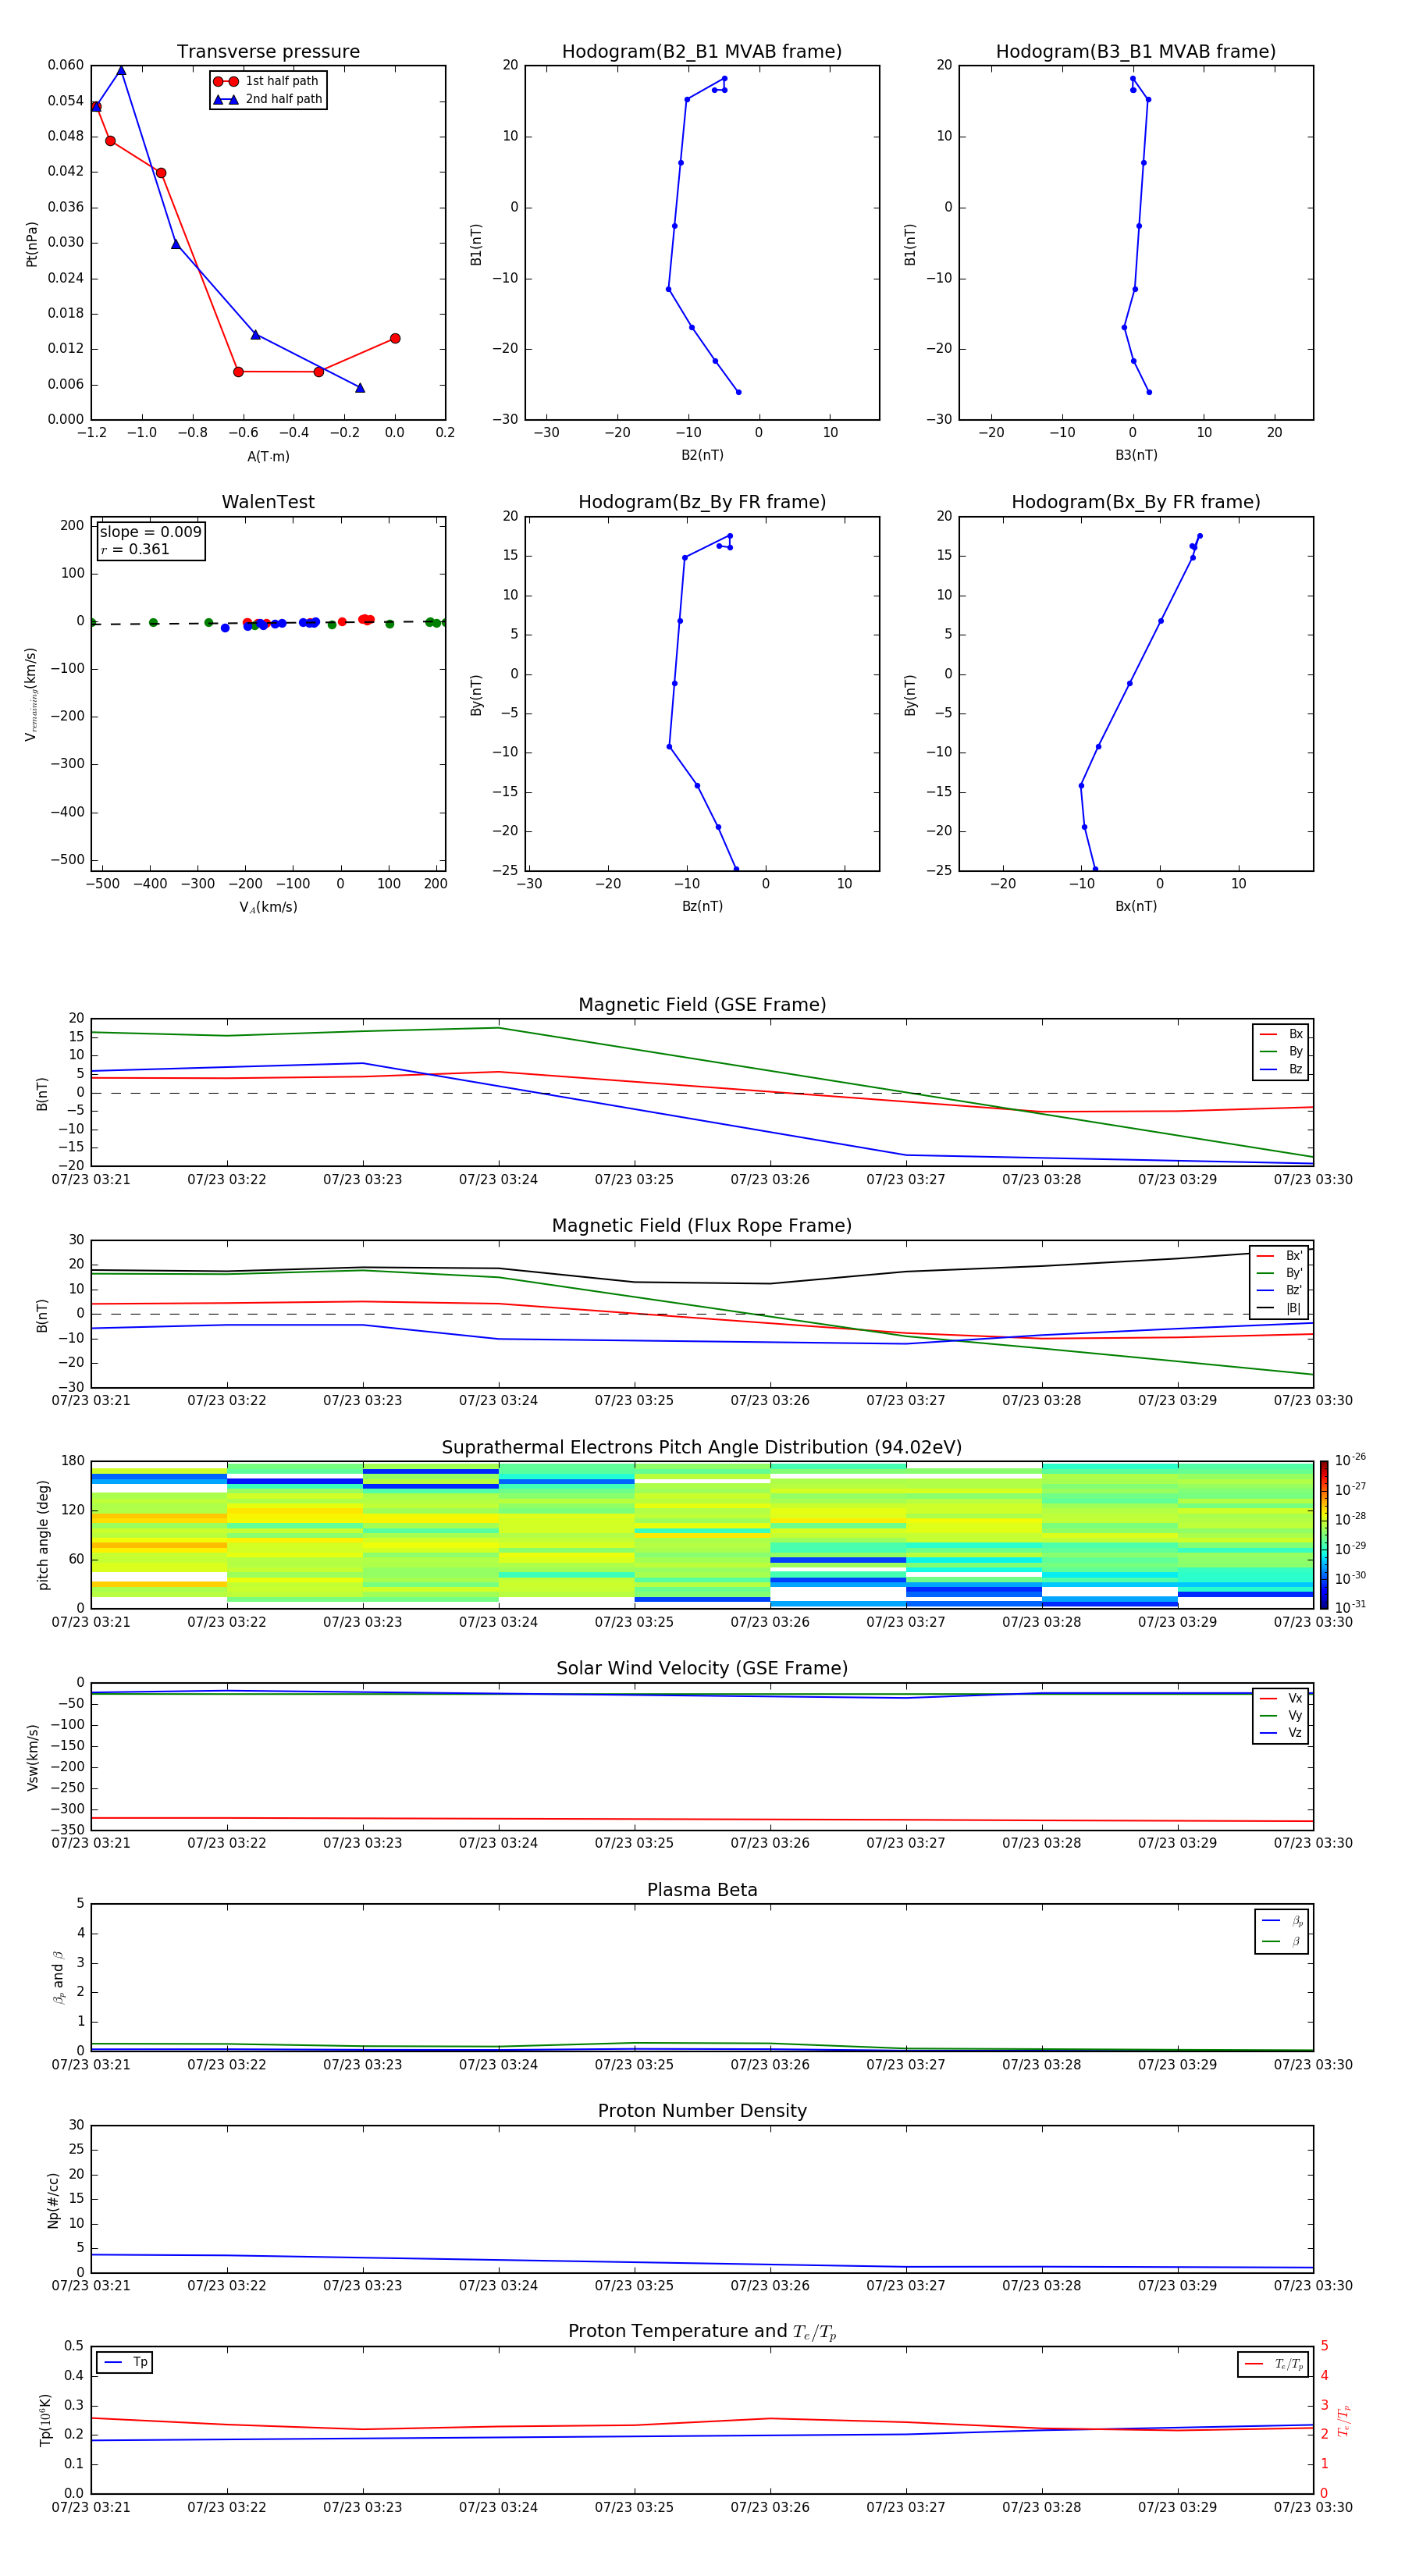
Task: Click the "B2(nT)" x-axis label
Action: tap(702, 455)
